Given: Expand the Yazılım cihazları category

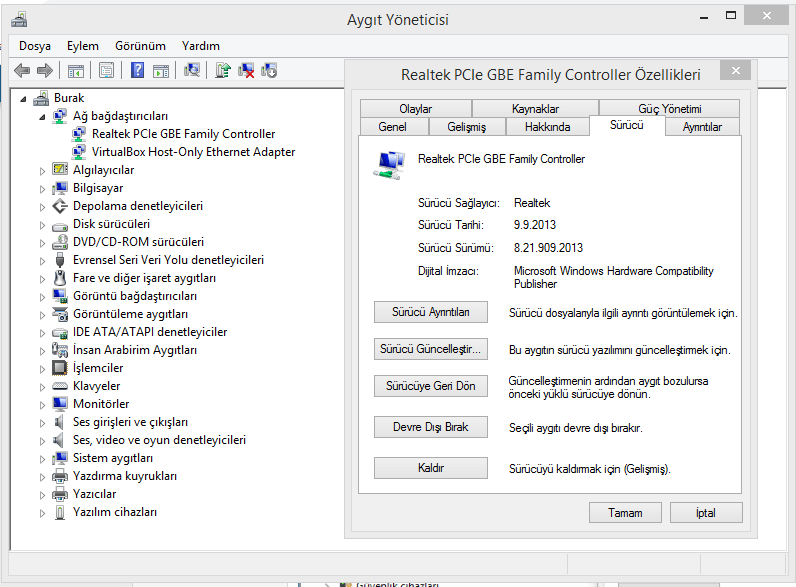Looking at the screenshot, I should click(42, 513).
